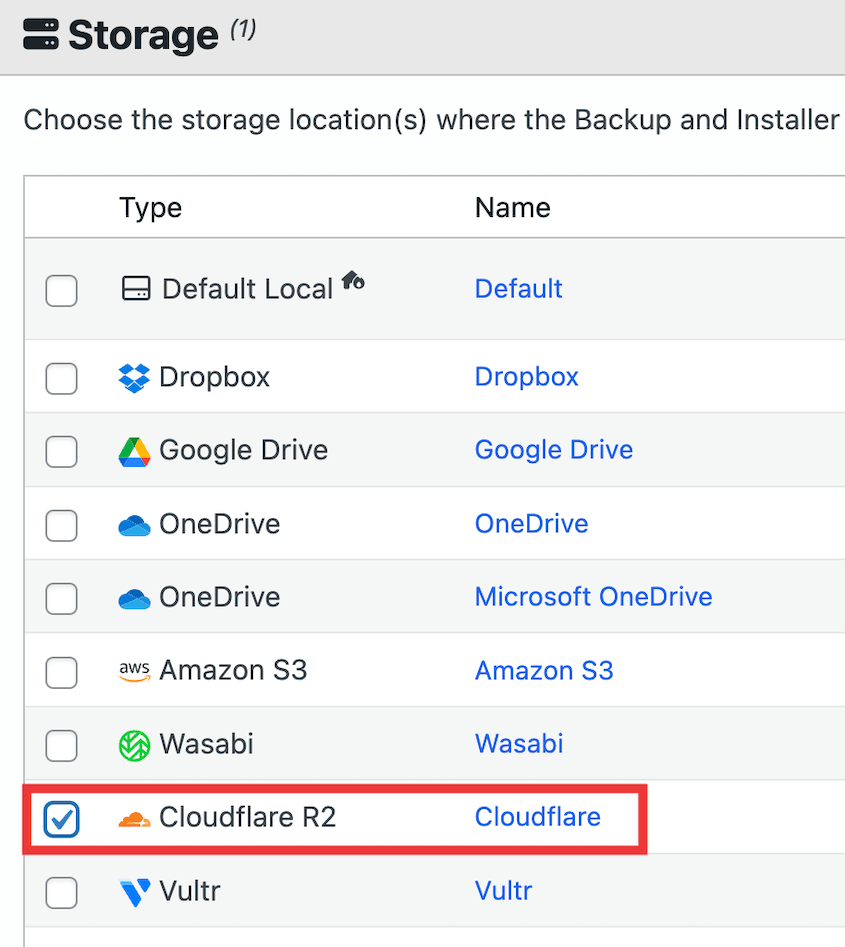Viewport: 845px width, 947px height.
Task: Click the Dropbox logo icon
Action: pyautogui.click(x=134, y=378)
